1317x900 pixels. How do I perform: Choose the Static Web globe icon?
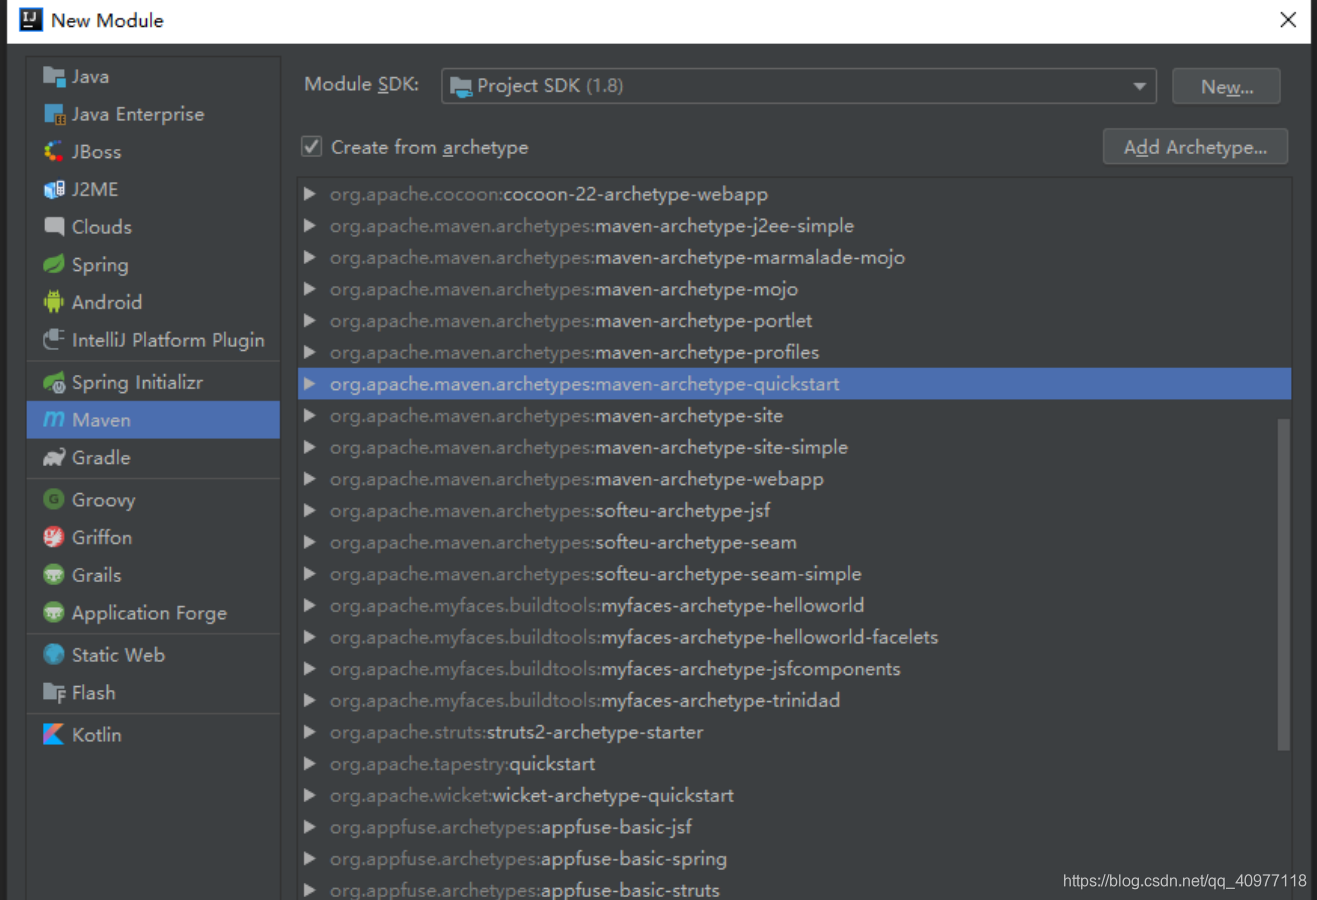pos(54,654)
